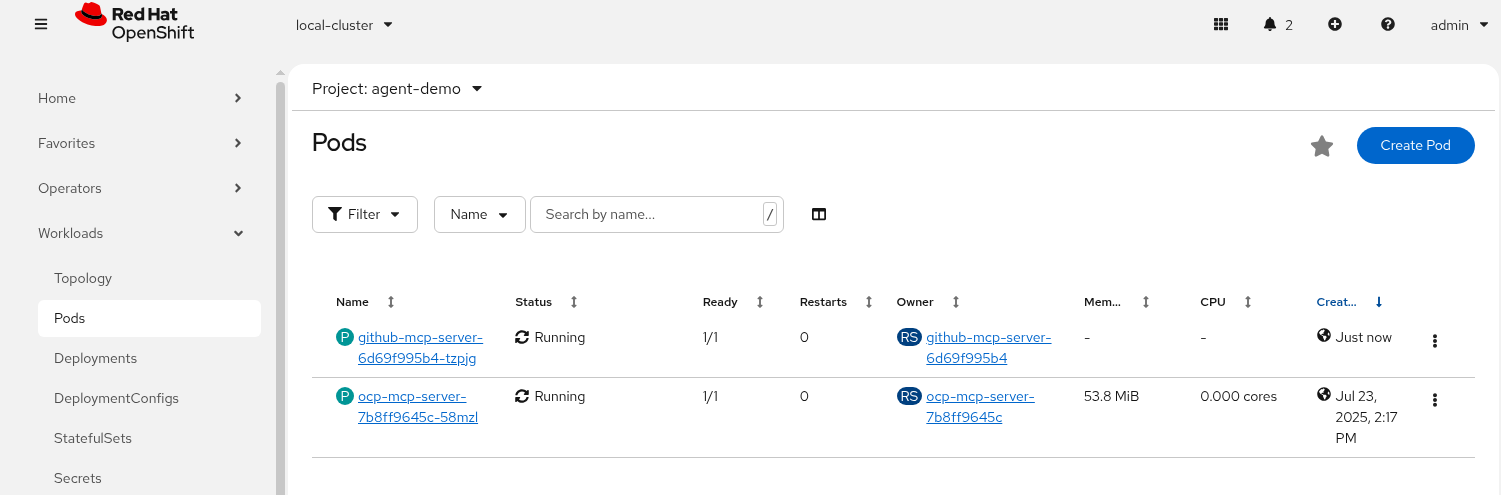1501x495 pixels.
Task: Expand the Home navigation section
Action: (x=140, y=98)
